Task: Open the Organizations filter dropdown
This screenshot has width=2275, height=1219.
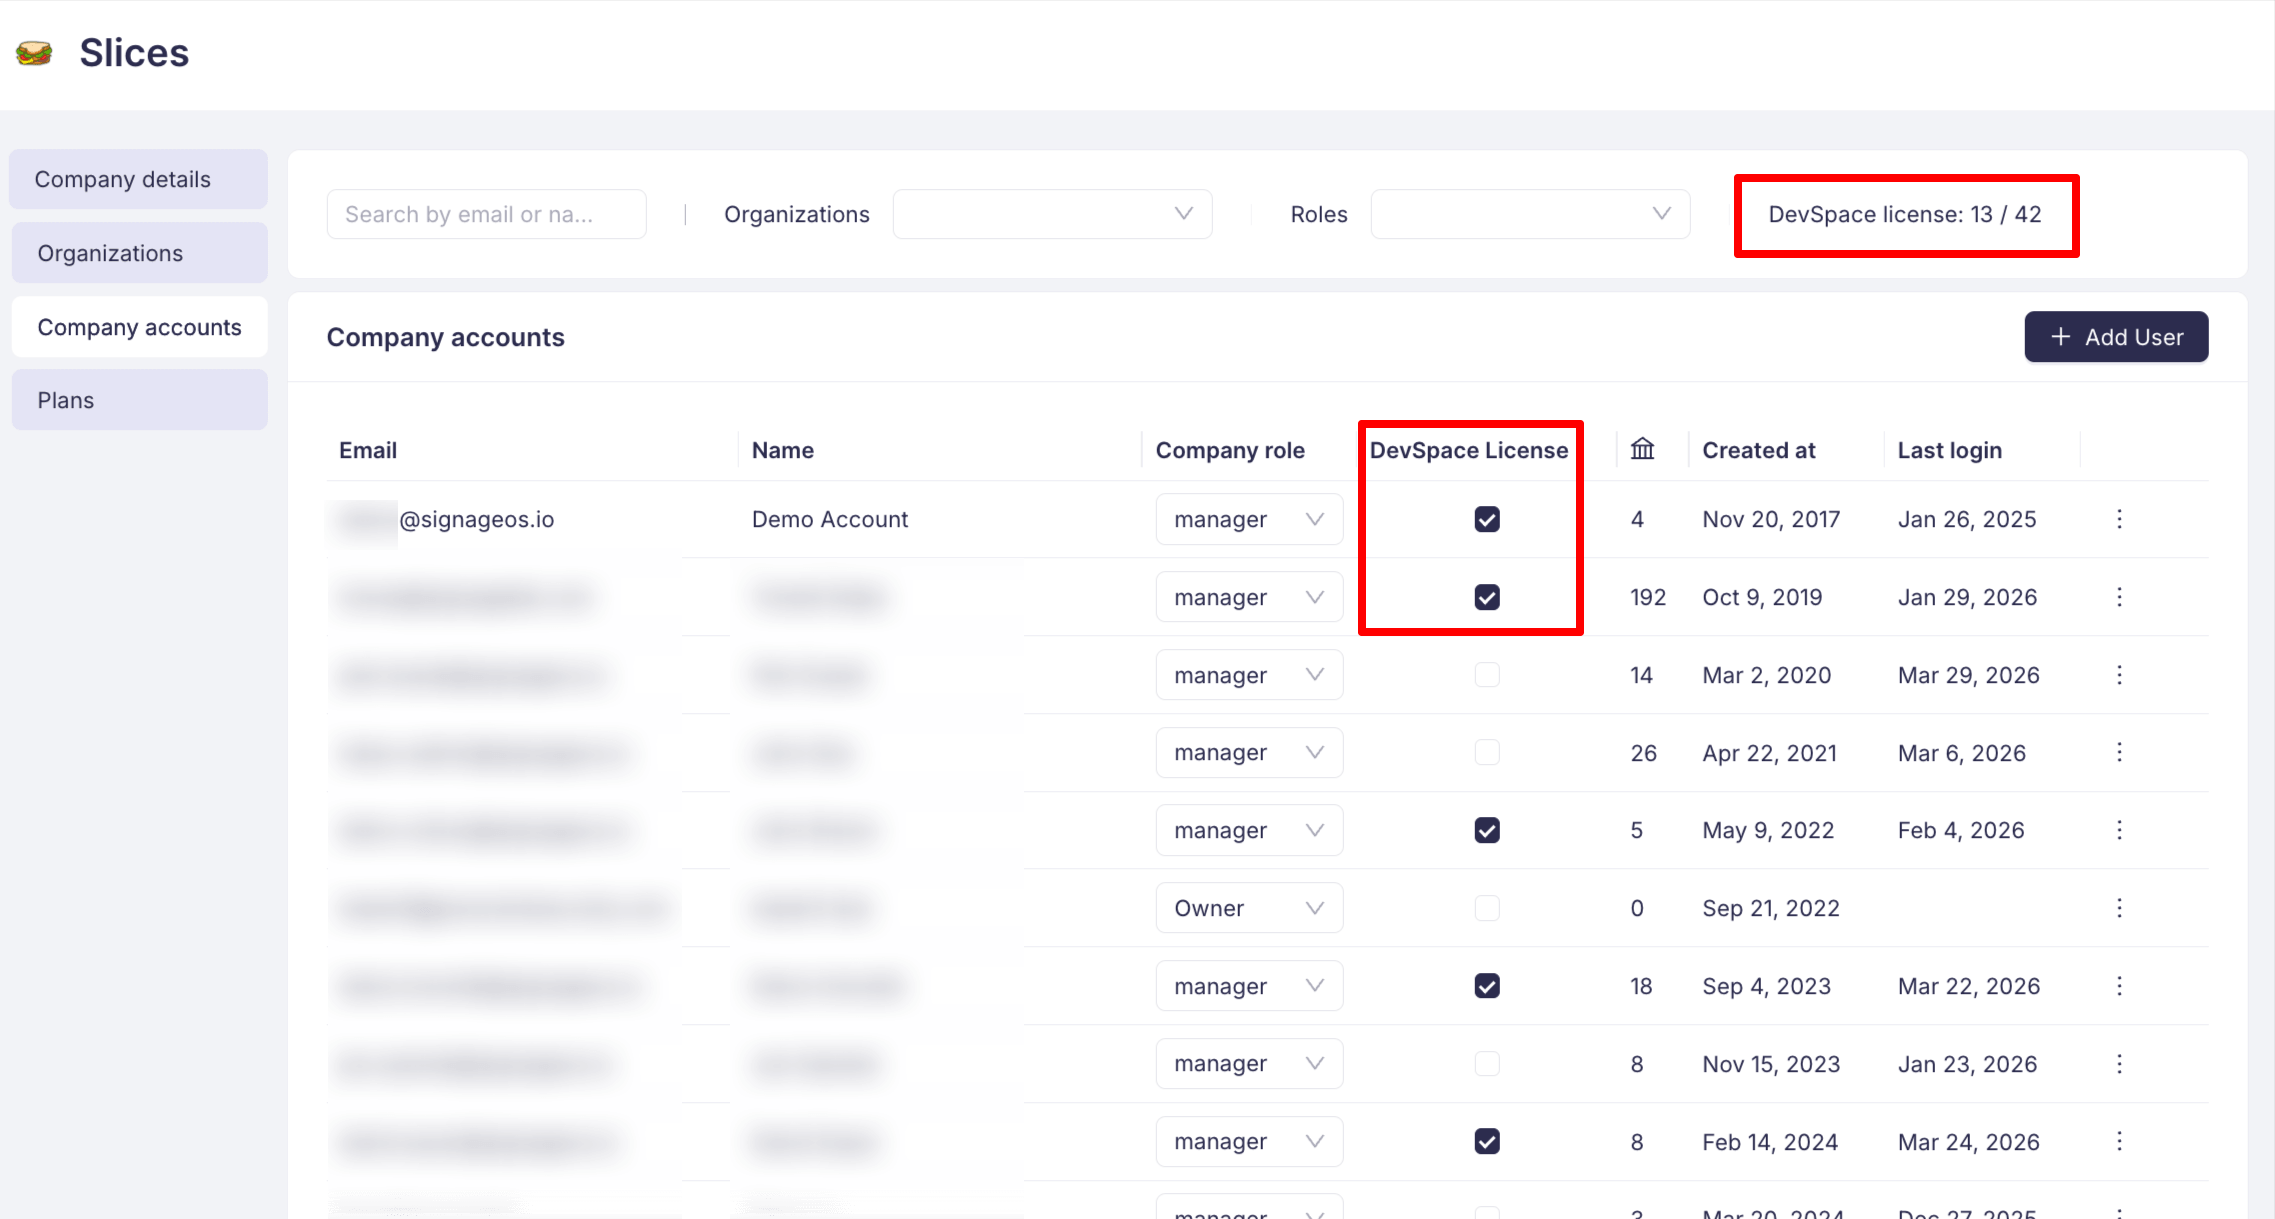Action: point(1052,213)
